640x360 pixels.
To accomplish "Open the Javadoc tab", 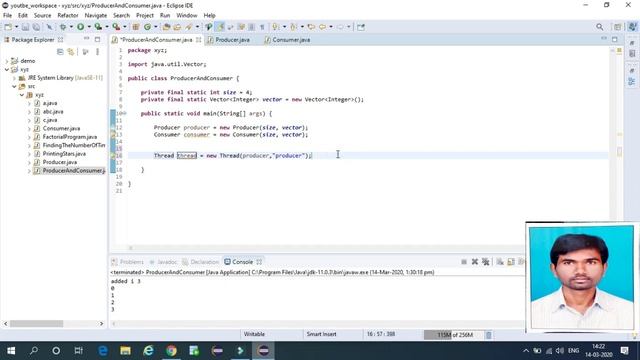I will (163, 262).
